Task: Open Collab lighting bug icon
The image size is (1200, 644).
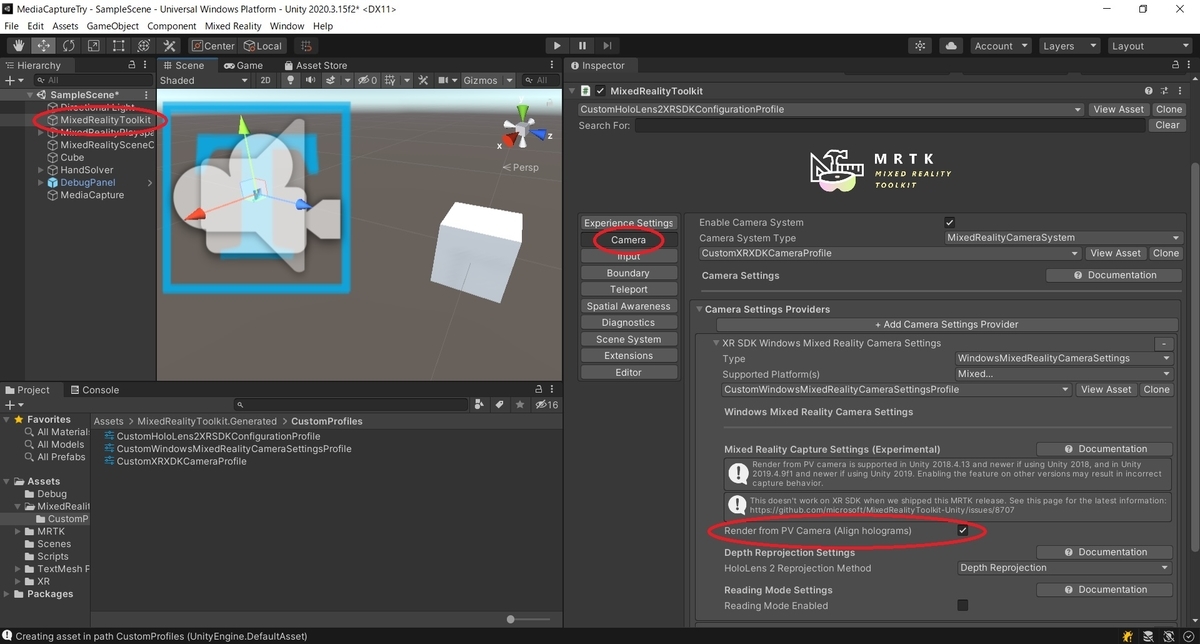Action: [920, 46]
